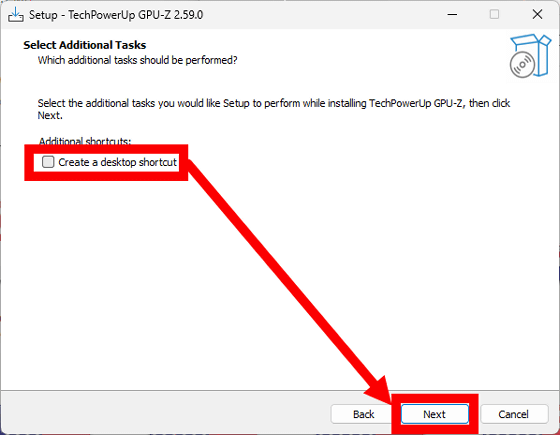Click the 'Select Additional Tasks' heading
560x435 pixels.
pyautogui.click(x=85, y=45)
